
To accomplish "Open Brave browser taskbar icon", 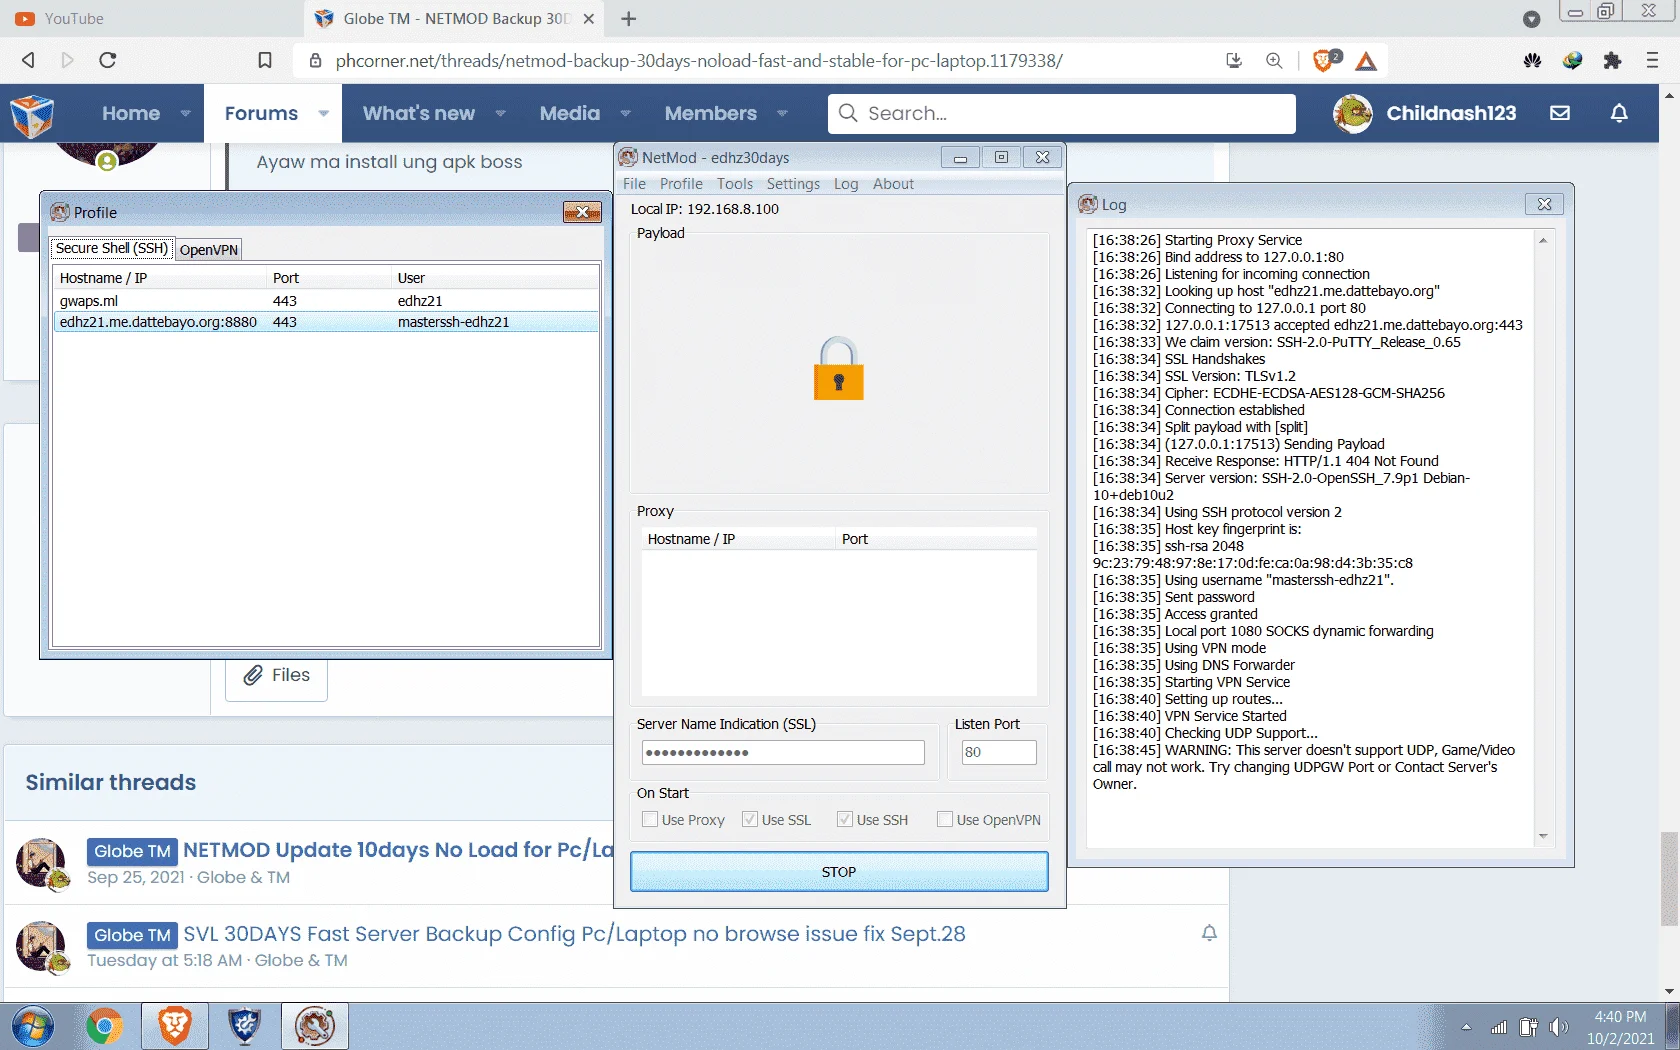I will (x=175, y=1026).
